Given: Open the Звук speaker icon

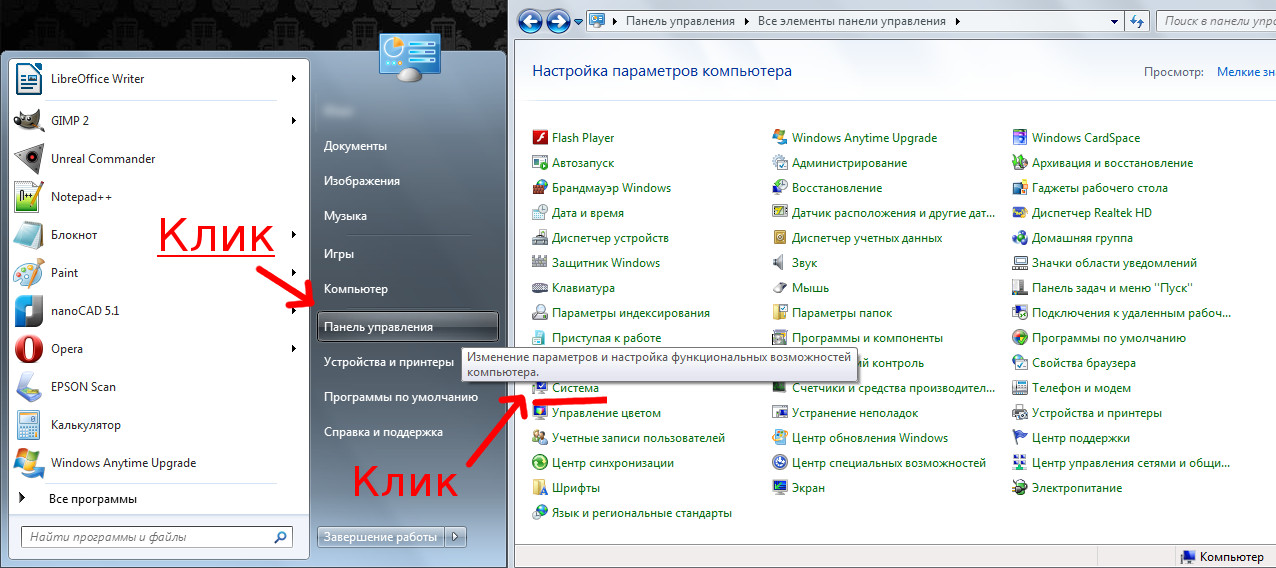Looking at the screenshot, I should click(780, 263).
